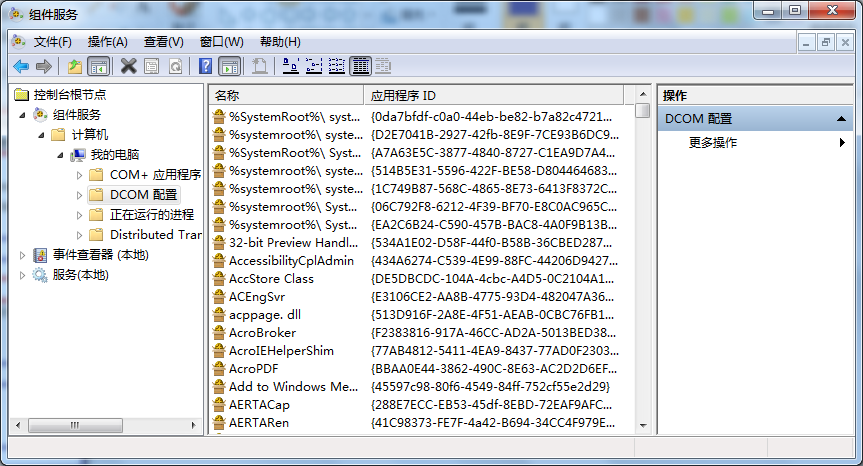Collapse the 我的电脑 tree node
The height and width of the screenshot is (466, 863).
tap(61, 155)
